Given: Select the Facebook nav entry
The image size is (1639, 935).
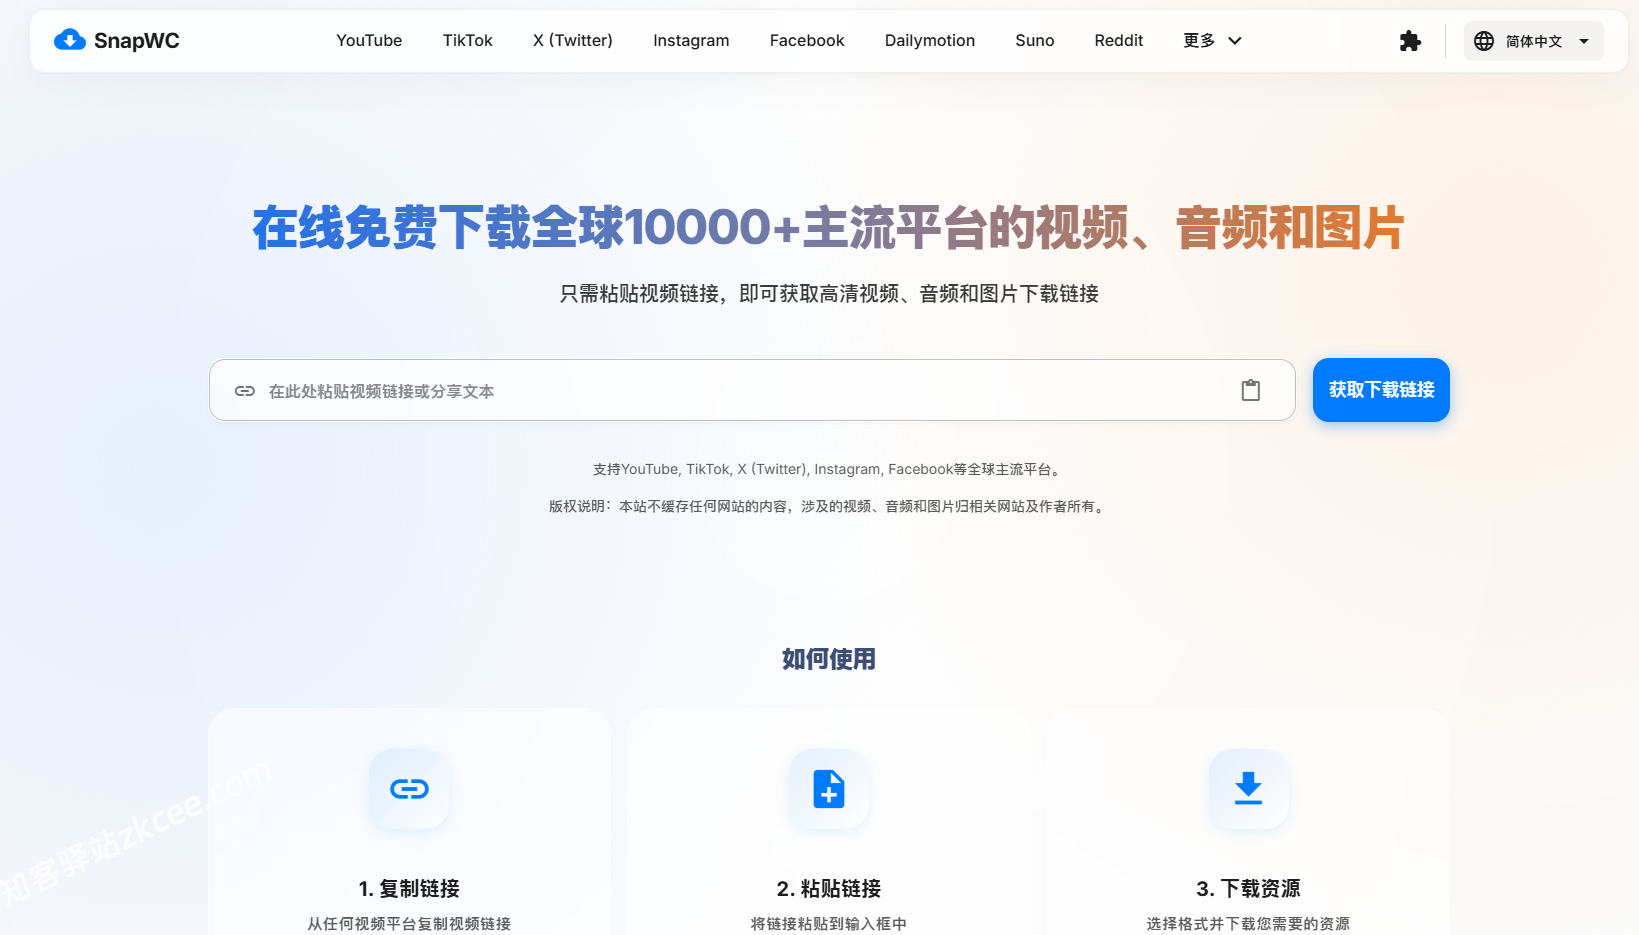Looking at the screenshot, I should tap(806, 41).
